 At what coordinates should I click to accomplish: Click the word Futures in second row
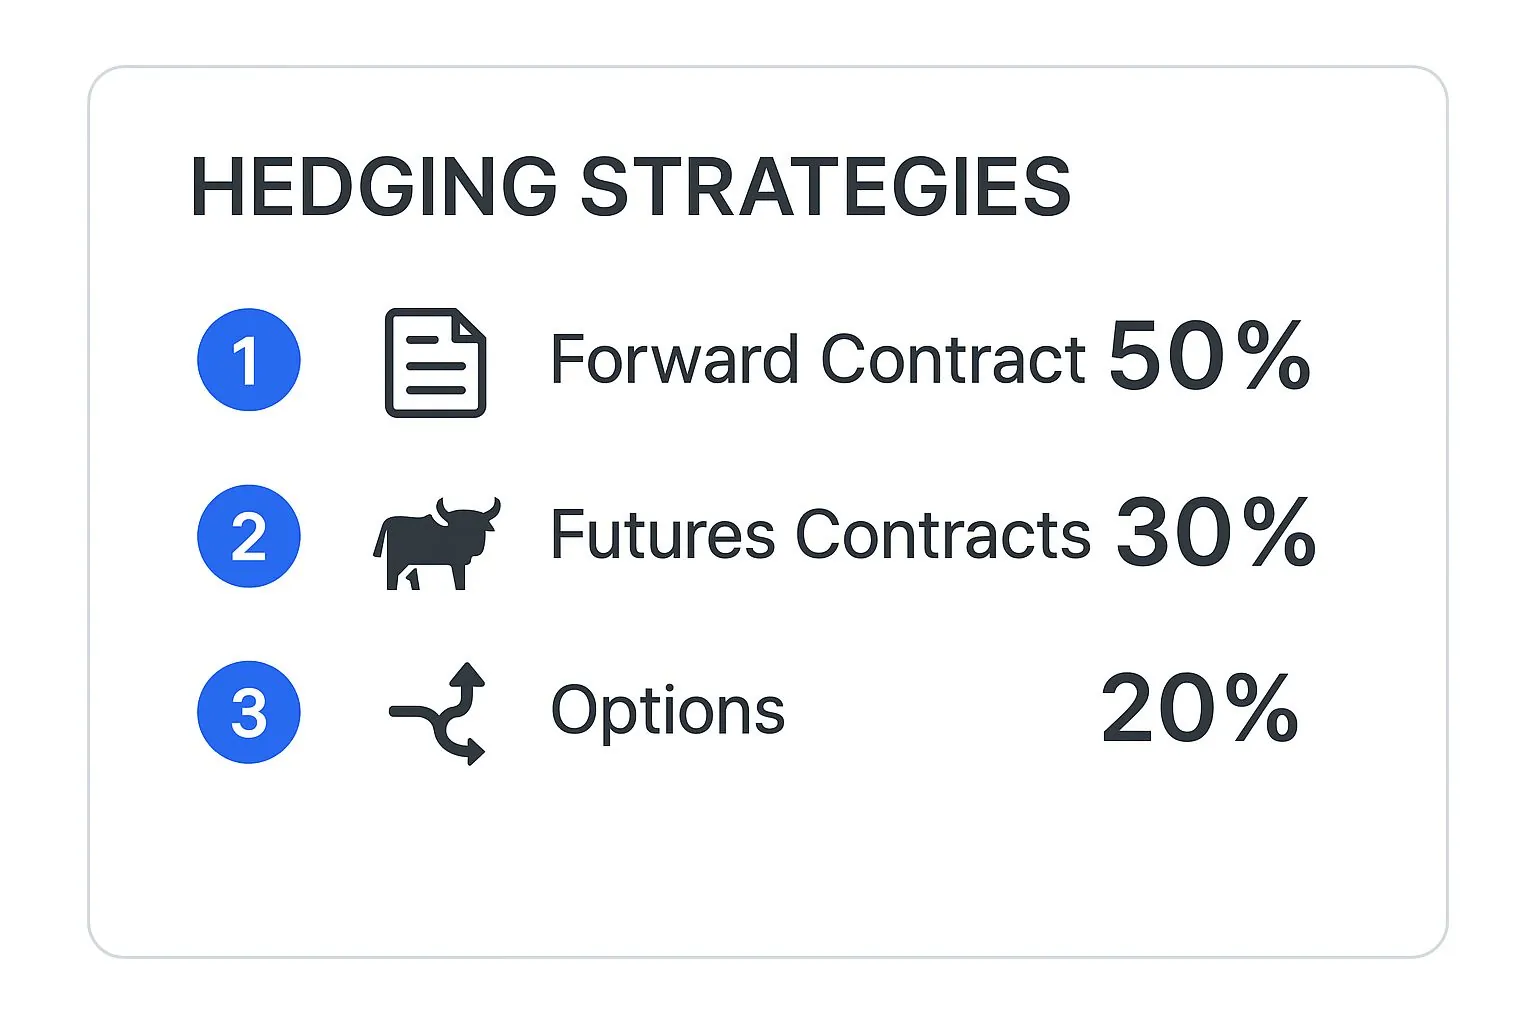[x=662, y=535]
